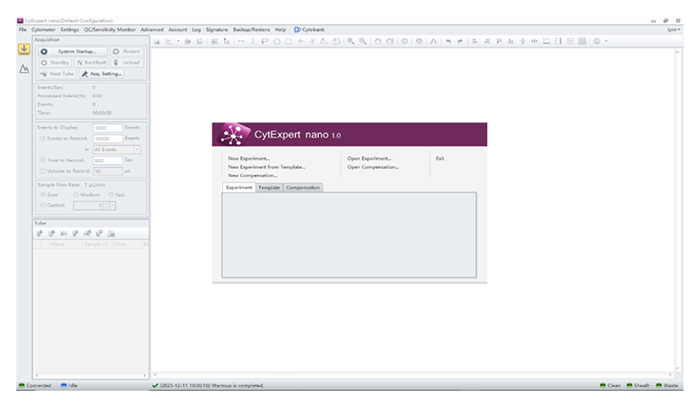The image size is (700, 413).
Task: Click the undo arrow in toolbar
Action: (448, 42)
